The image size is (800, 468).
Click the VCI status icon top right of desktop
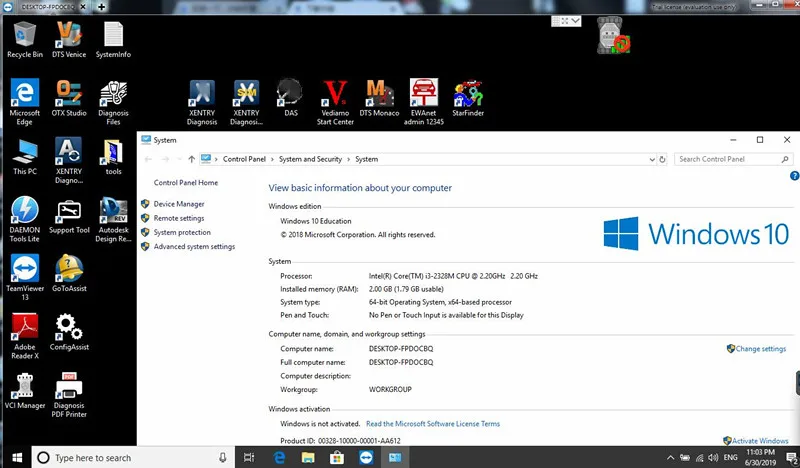point(613,36)
